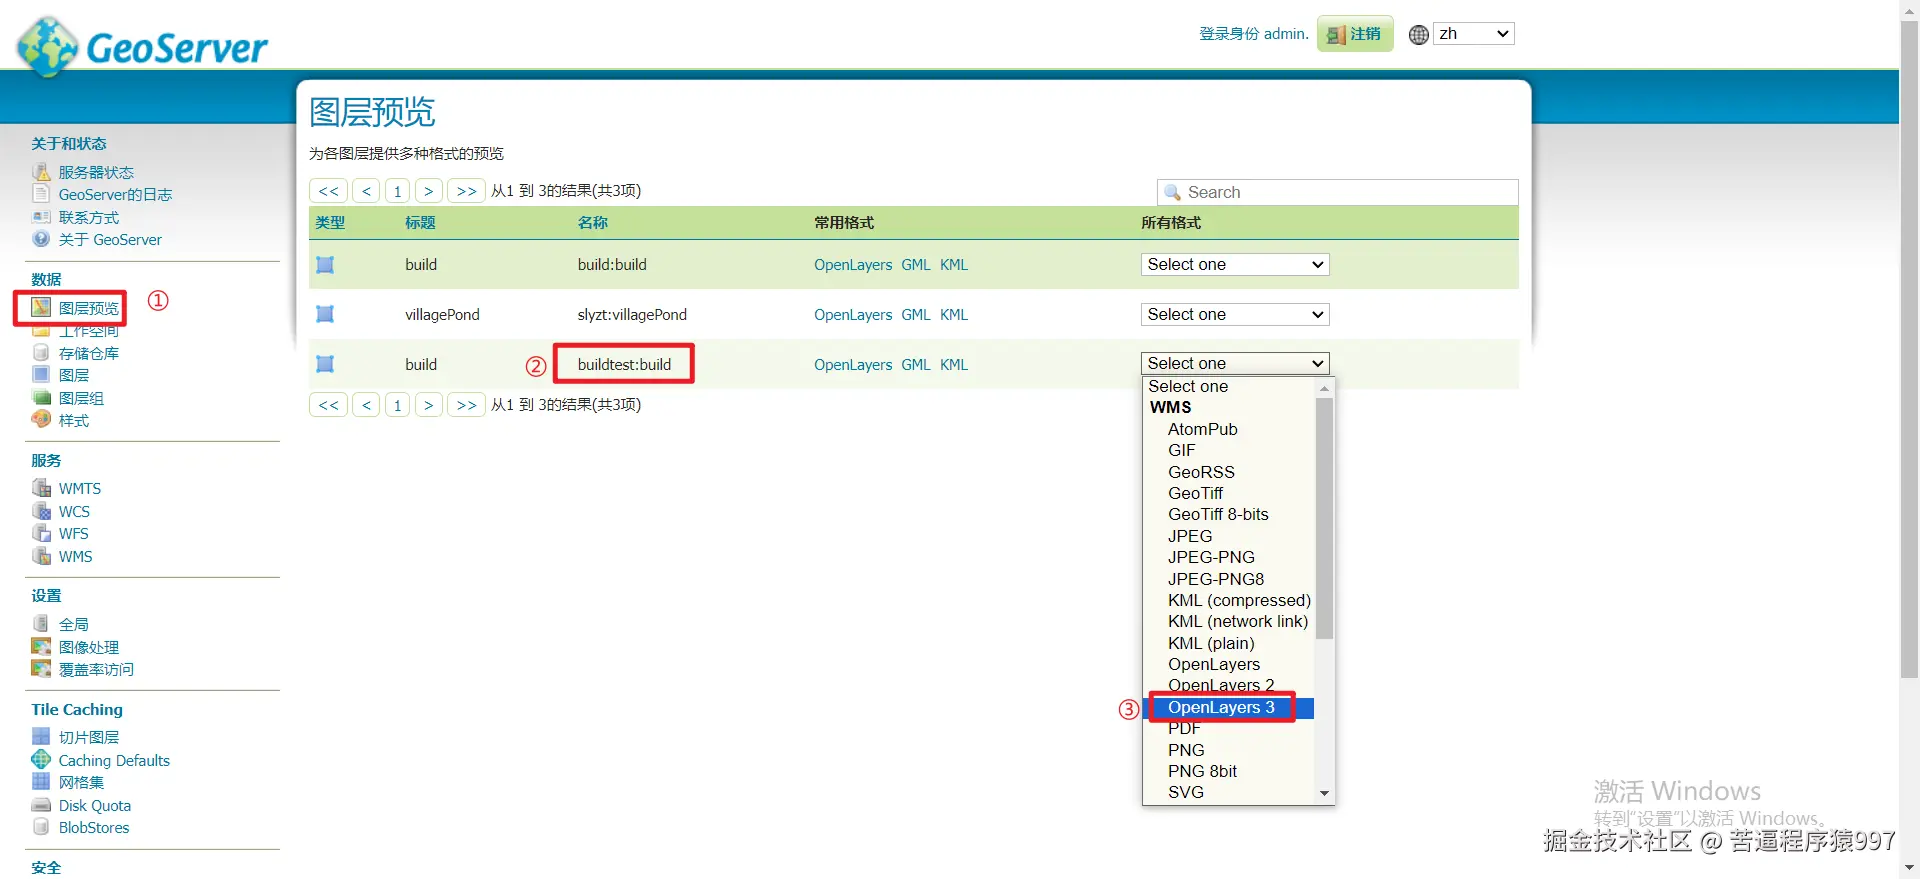
Task: Click the logout (注销) button
Action: [1355, 34]
